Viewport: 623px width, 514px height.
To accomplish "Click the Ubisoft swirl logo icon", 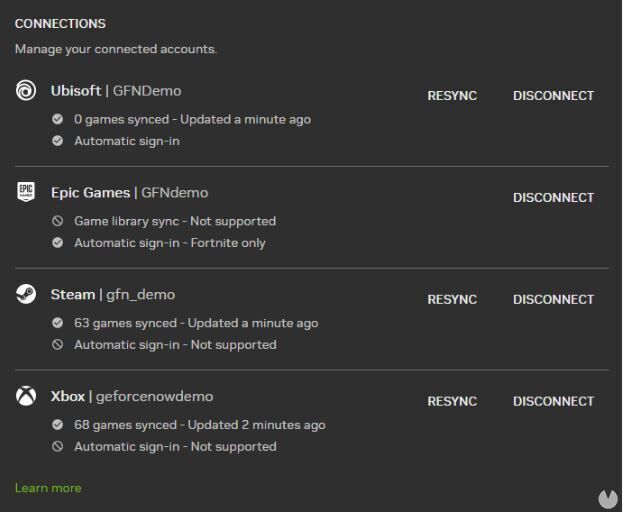I will click(x=26, y=90).
